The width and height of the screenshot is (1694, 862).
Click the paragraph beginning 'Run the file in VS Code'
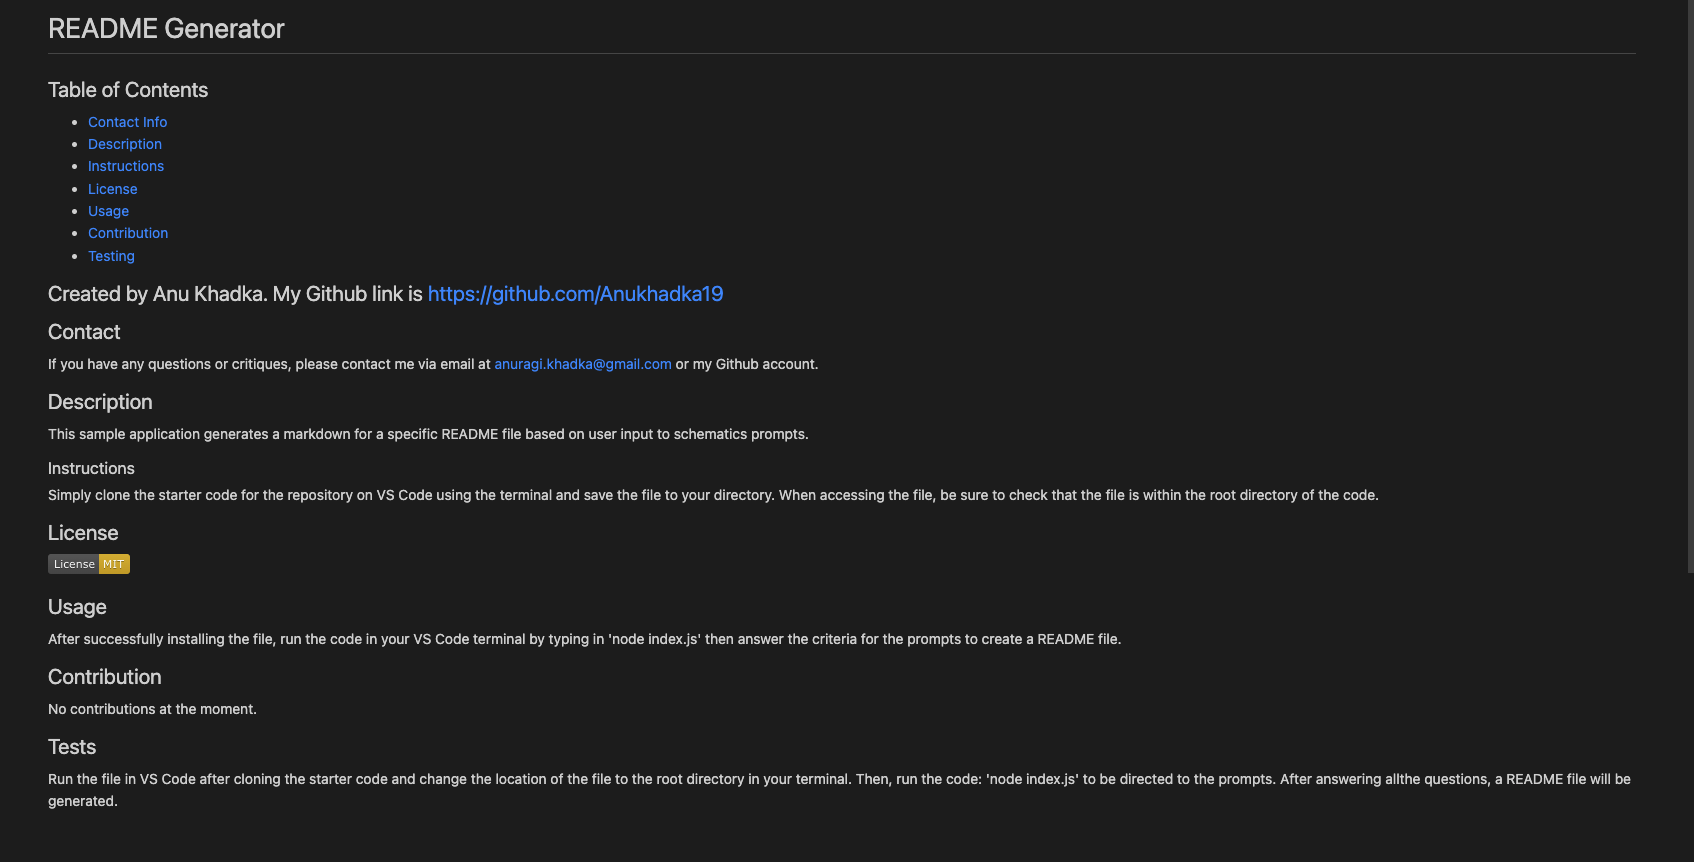839,790
